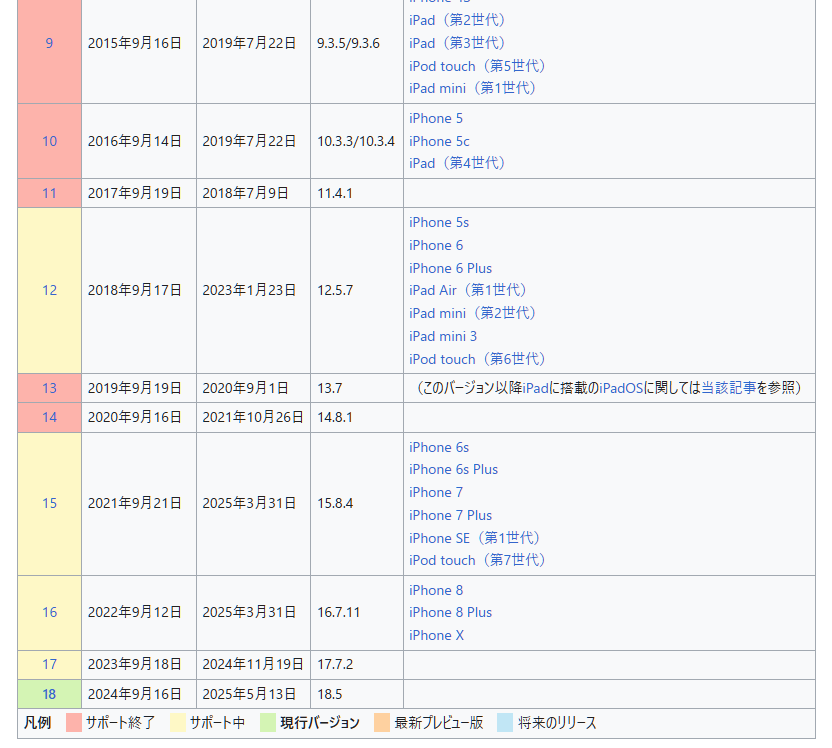Open the 当該記事 link
Image resolution: width=832 pixels, height=748 pixels.
[x=729, y=388]
